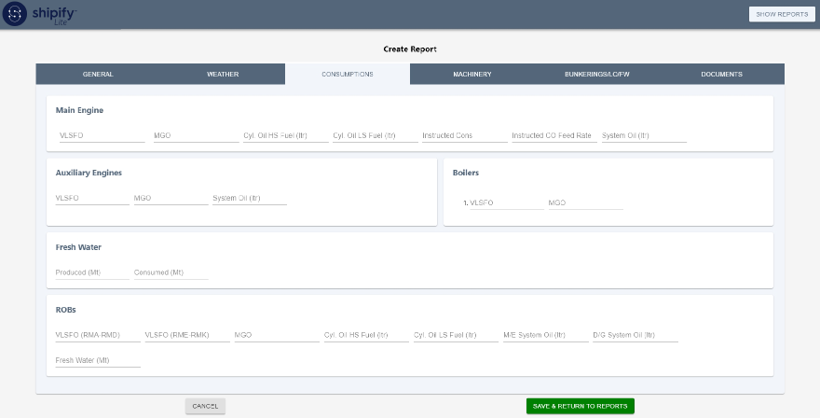Select the Machinery tab
This screenshot has width=820, height=418.
coord(472,74)
